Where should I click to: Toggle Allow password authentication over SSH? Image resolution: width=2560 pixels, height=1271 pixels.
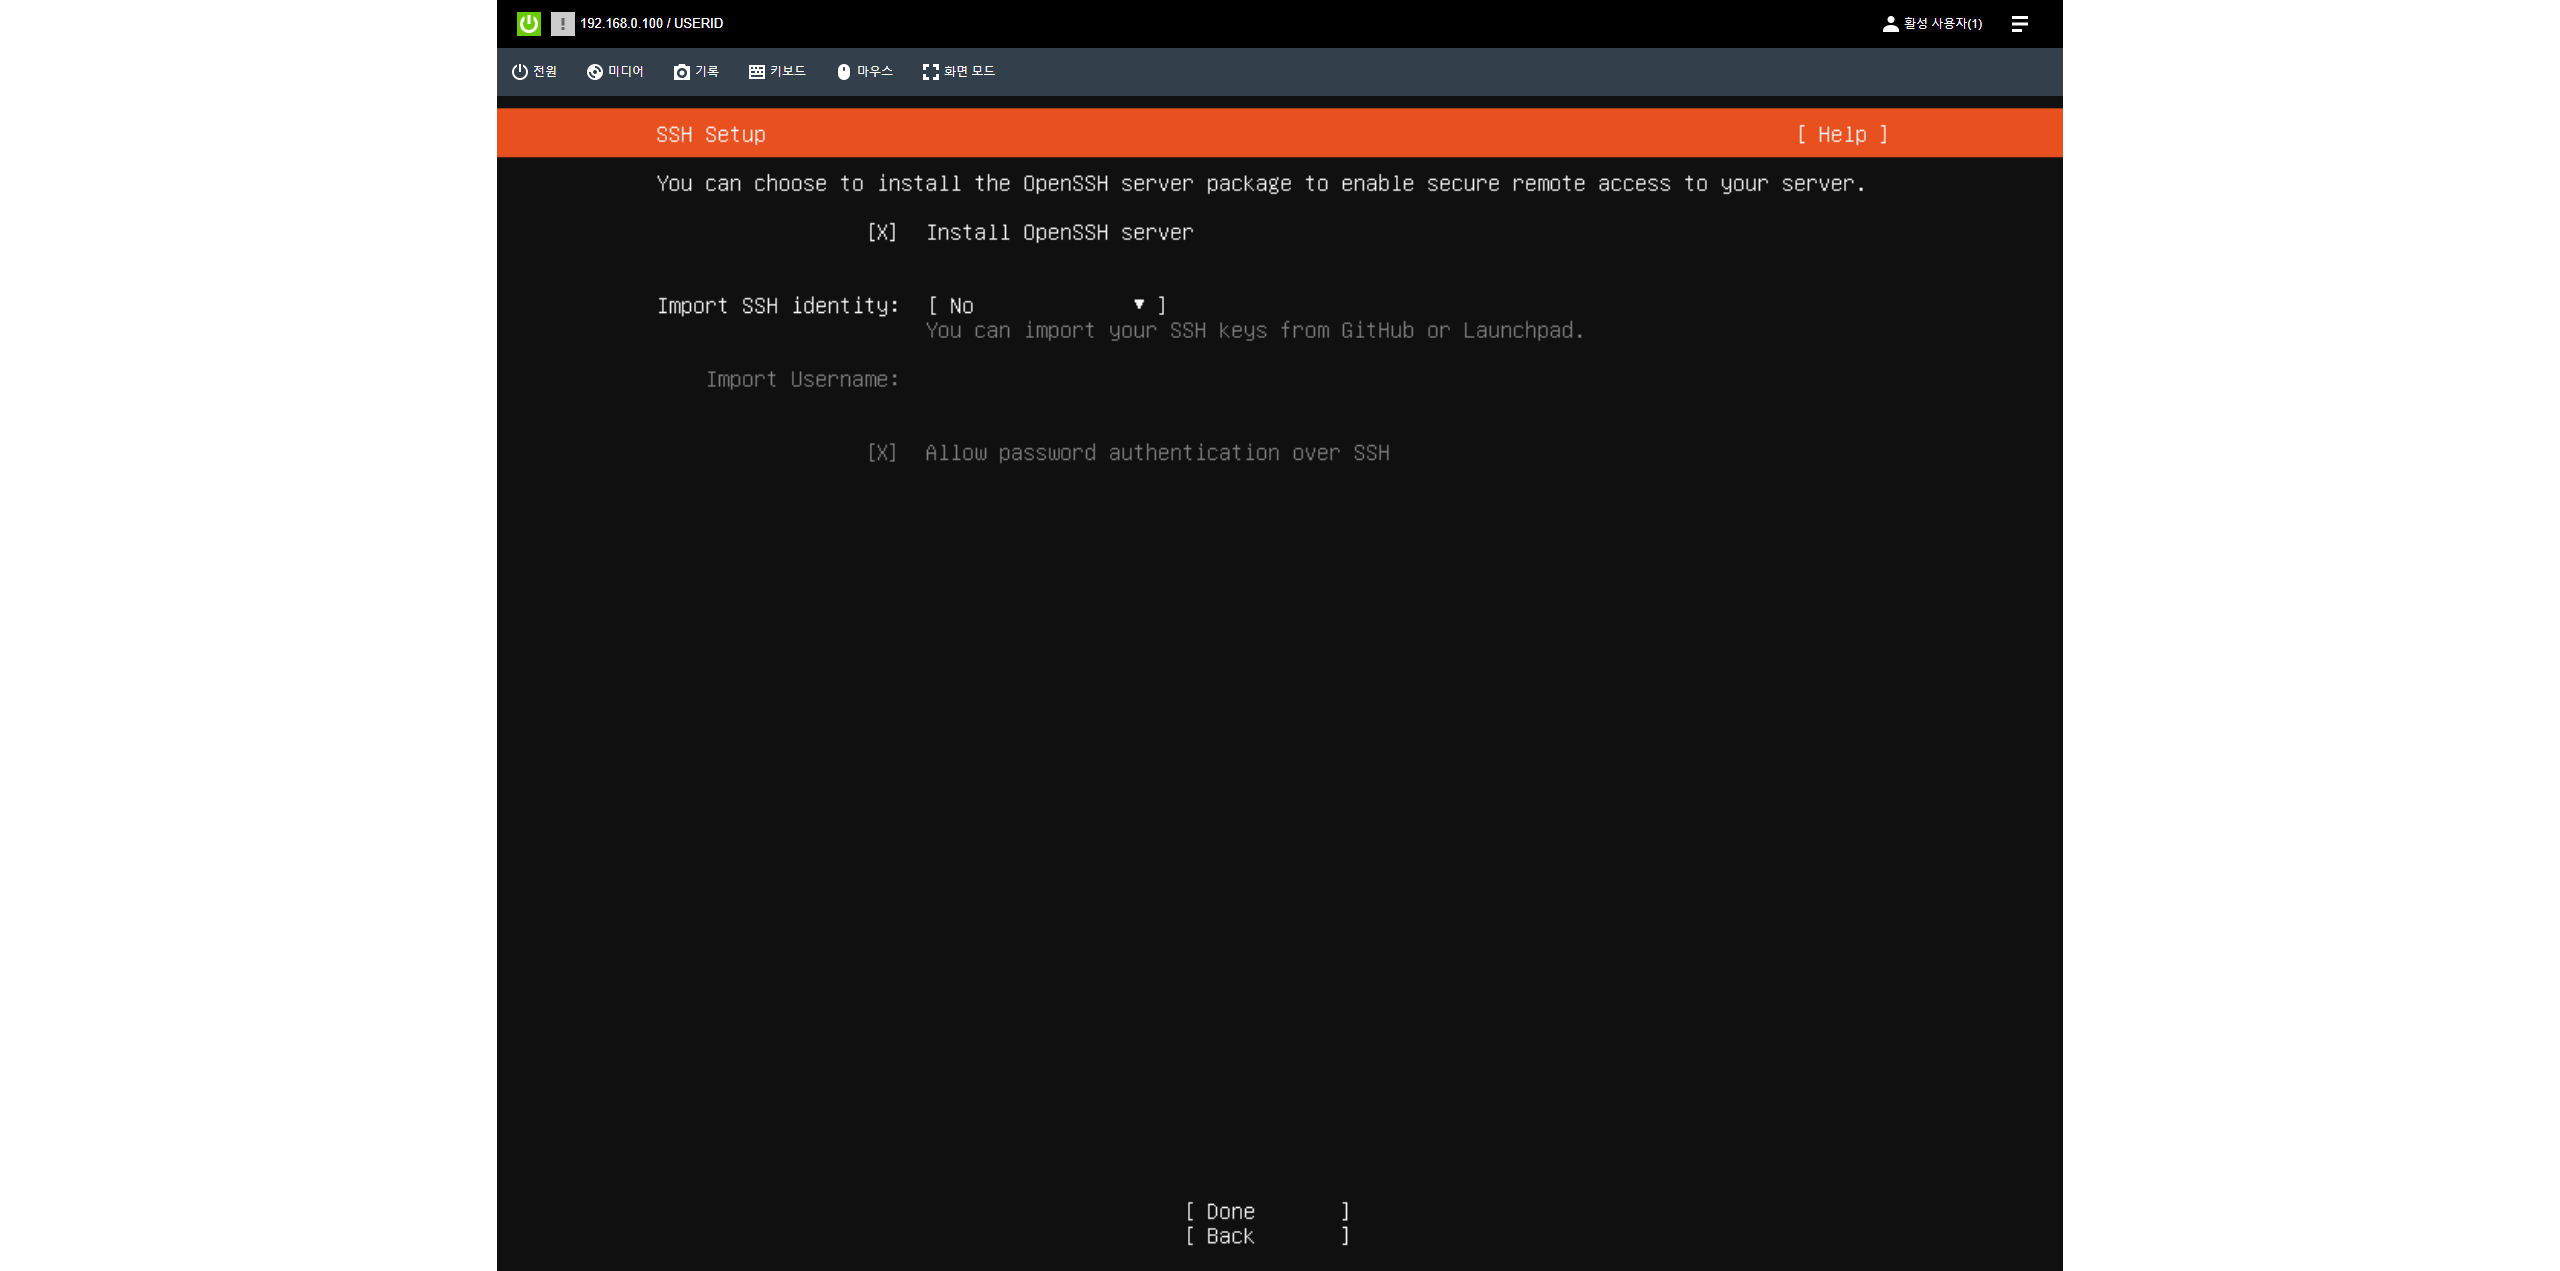(881, 453)
